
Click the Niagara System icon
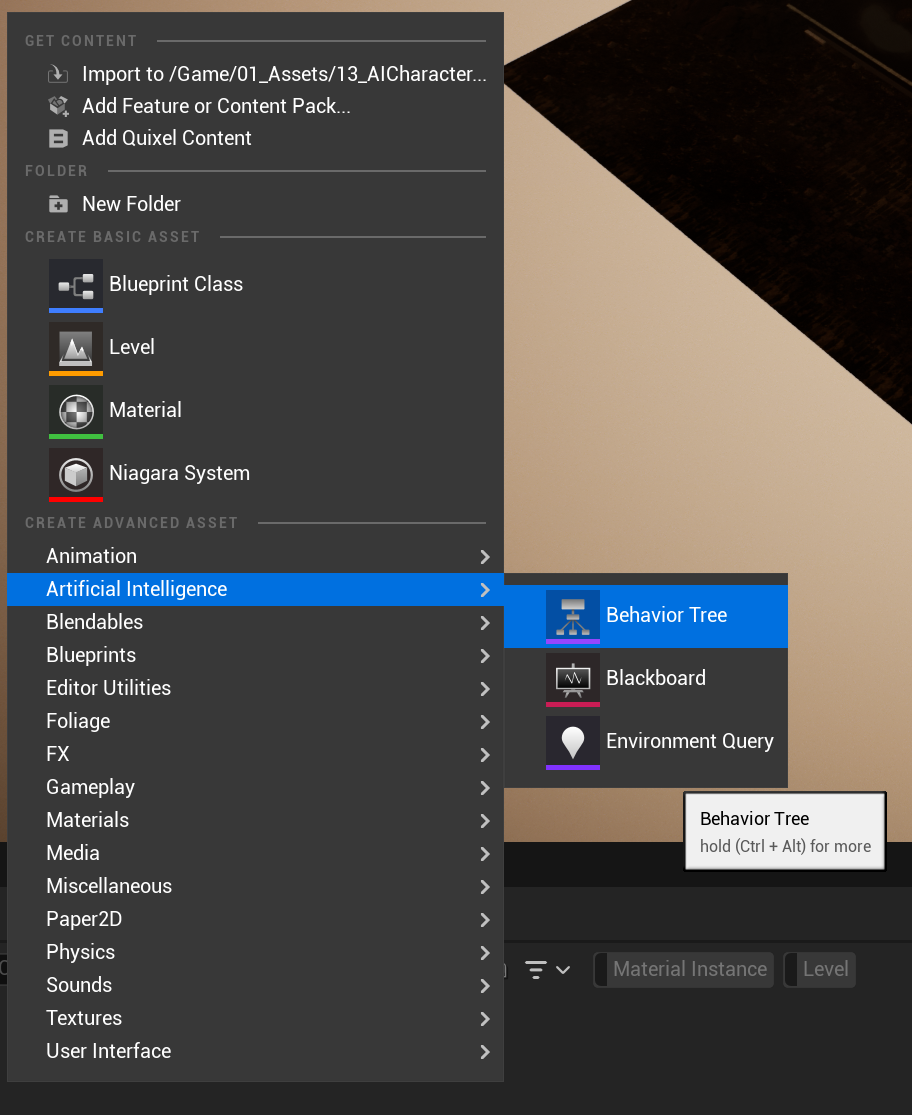coord(75,474)
